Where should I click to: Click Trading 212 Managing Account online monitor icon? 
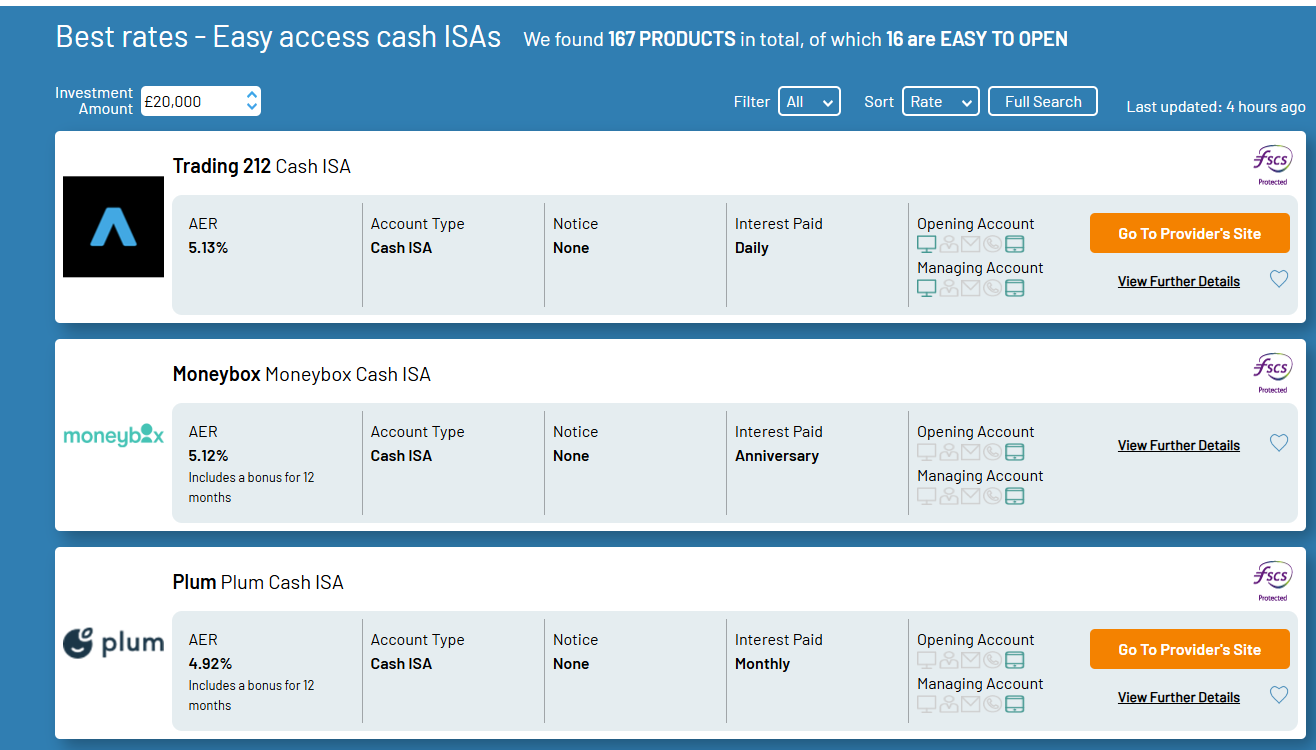927,288
